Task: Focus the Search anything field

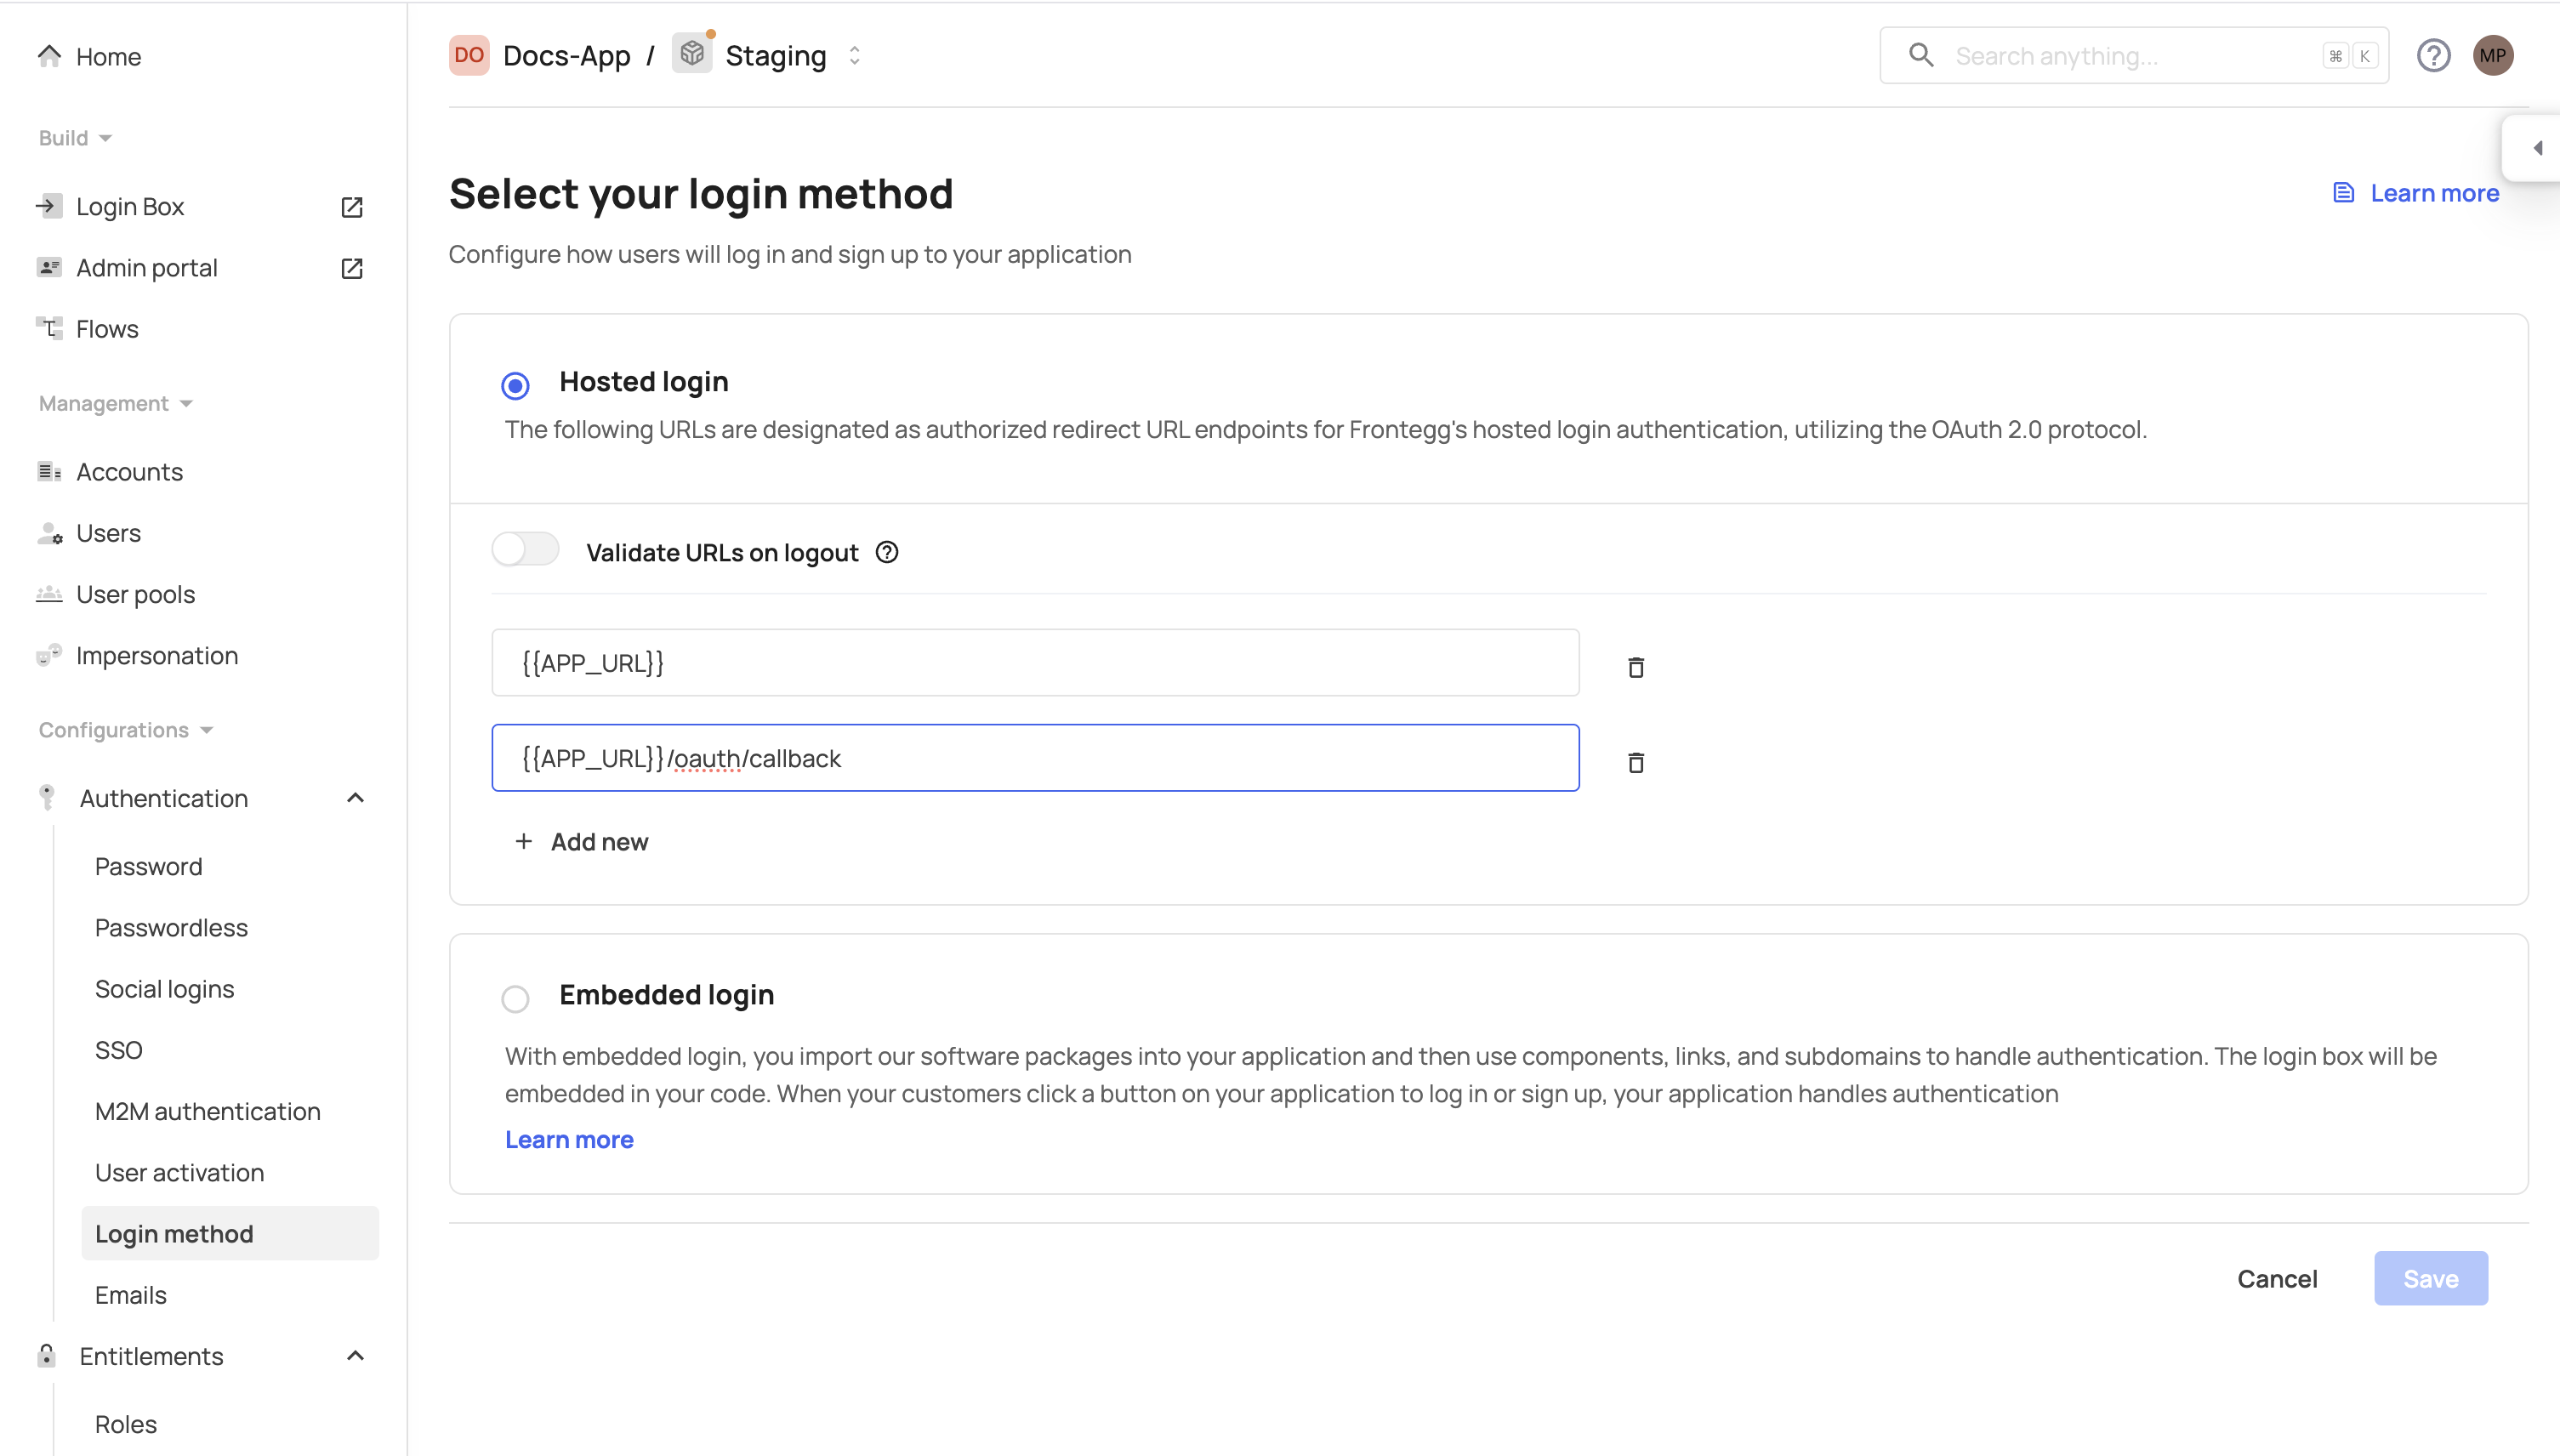Action: coord(2130,56)
